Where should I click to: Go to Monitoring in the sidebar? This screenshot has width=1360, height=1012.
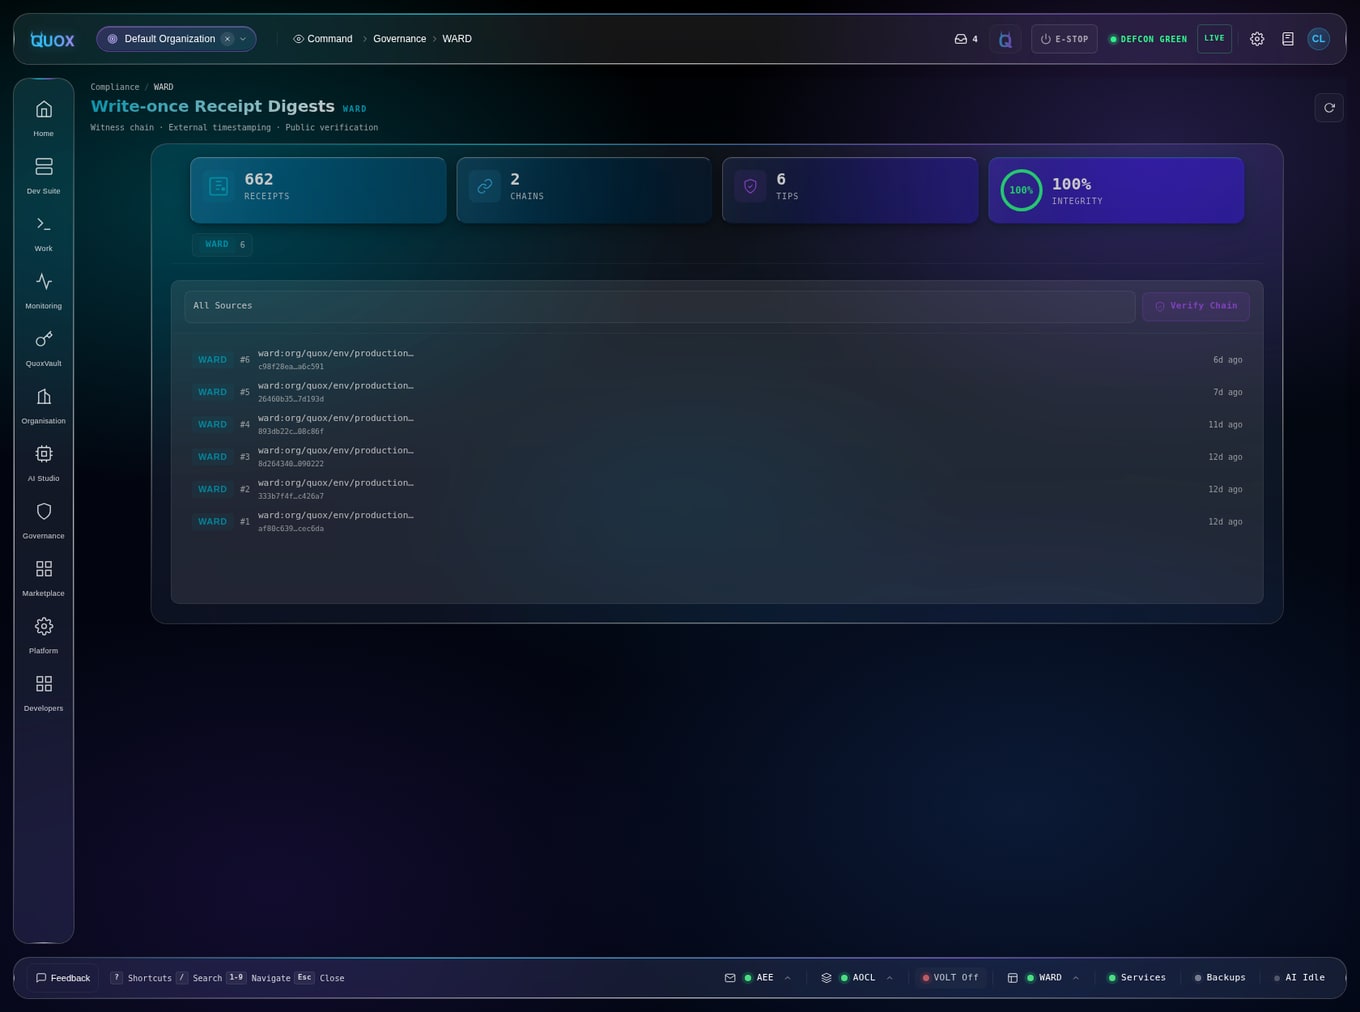(x=44, y=290)
